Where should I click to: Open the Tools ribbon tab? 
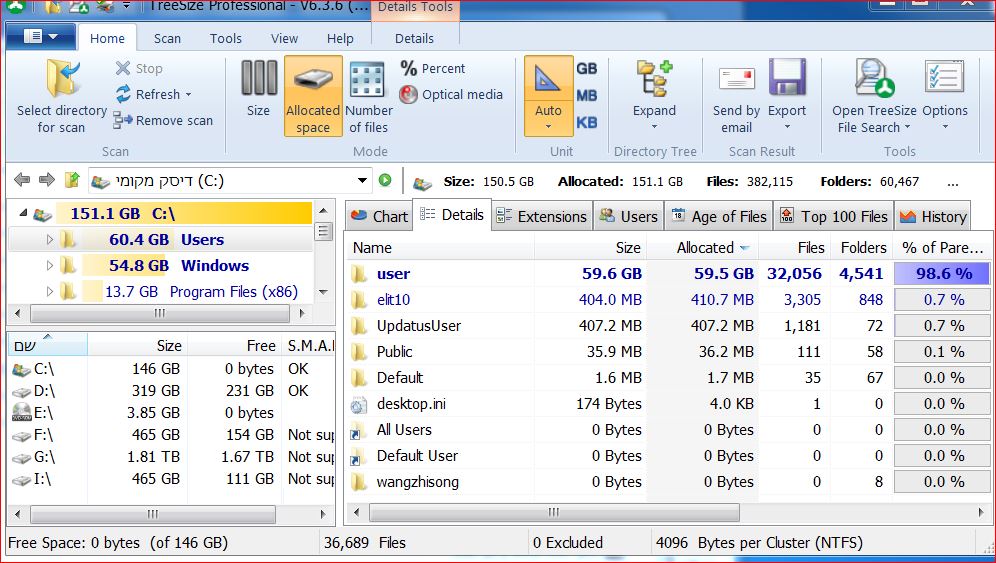[225, 38]
